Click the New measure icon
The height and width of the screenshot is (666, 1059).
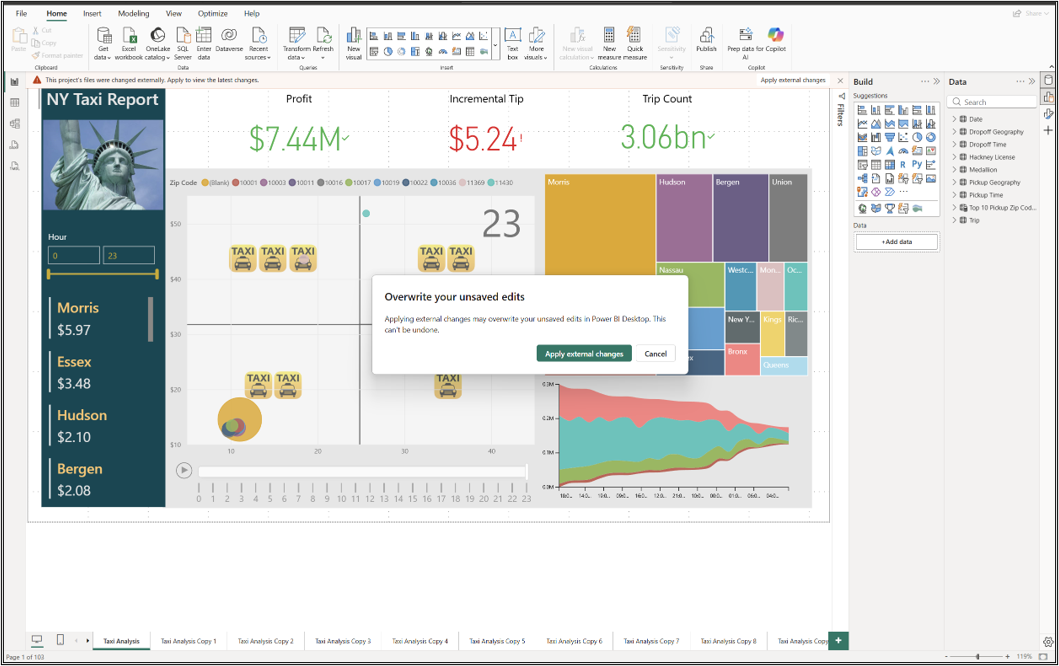(x=609, y=35)
